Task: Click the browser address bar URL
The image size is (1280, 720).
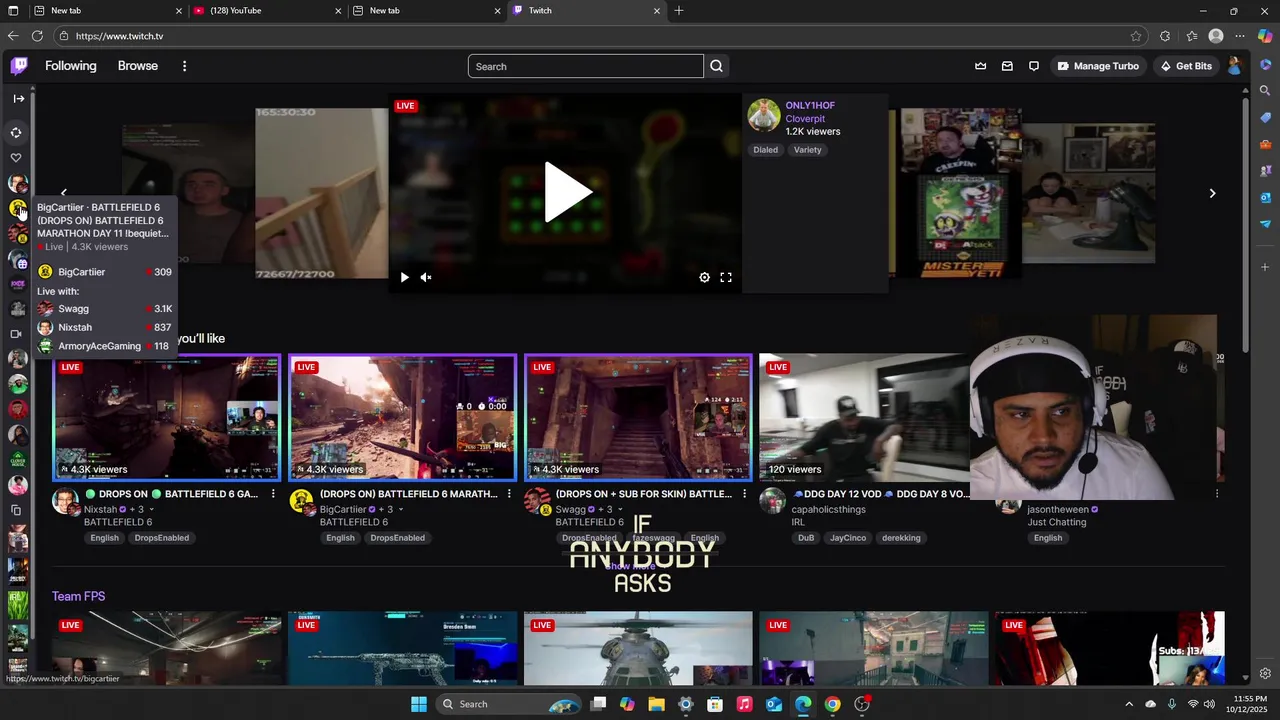Action: 119,36
